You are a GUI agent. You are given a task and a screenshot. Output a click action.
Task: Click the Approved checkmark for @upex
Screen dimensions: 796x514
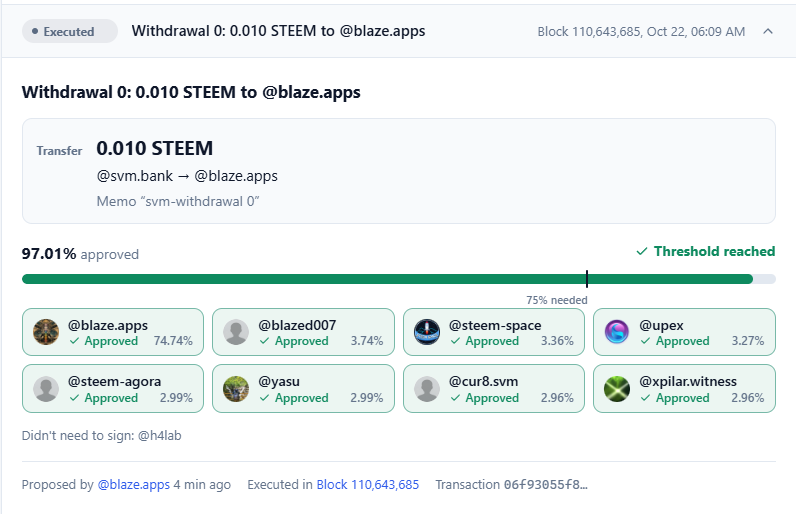[645, 341]
